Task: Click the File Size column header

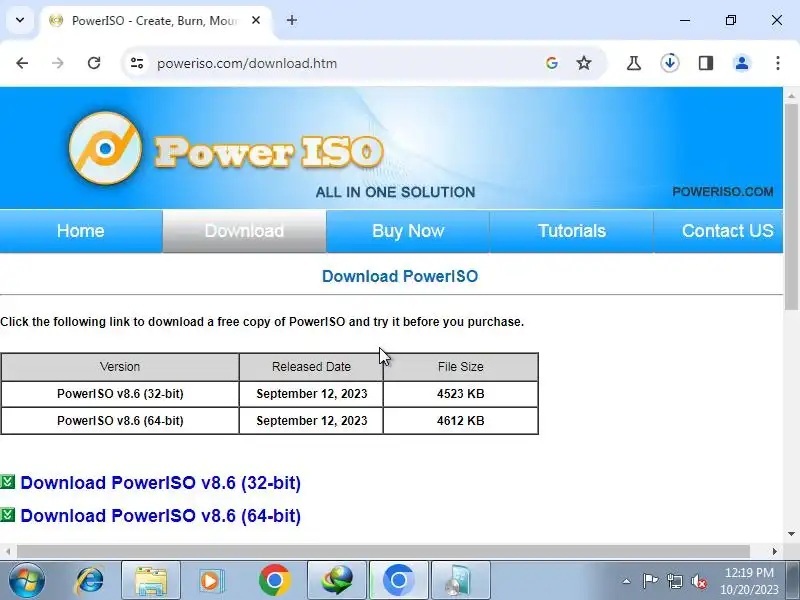Action: point(461,367)
